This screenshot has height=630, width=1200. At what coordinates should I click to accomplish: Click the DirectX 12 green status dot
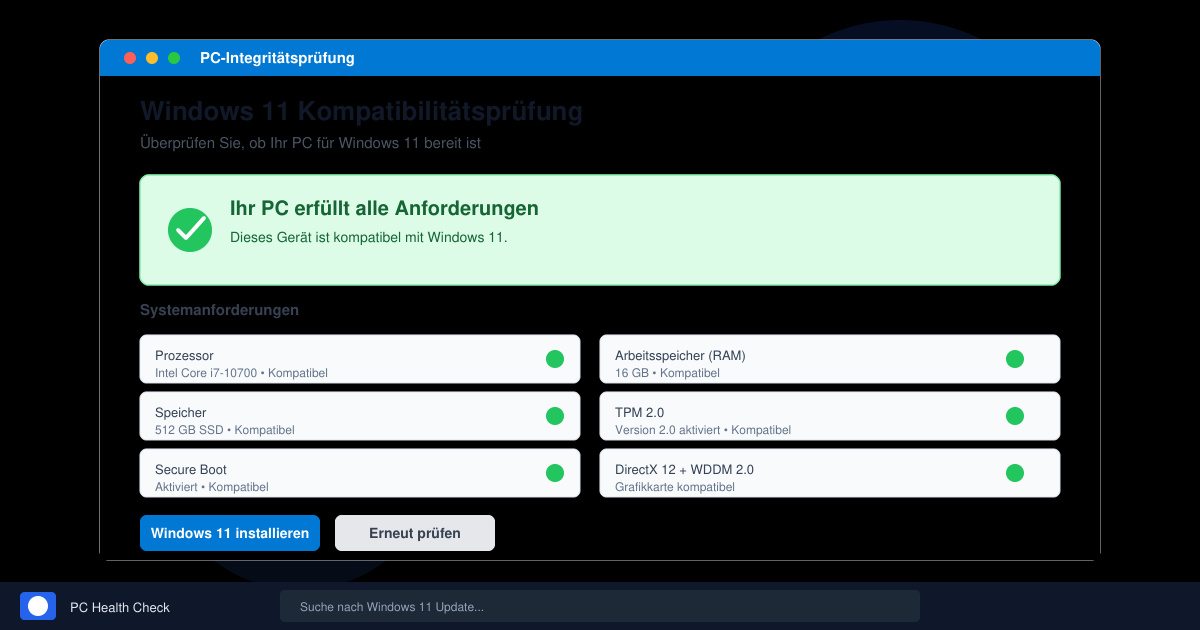[x=1015, y=473]
